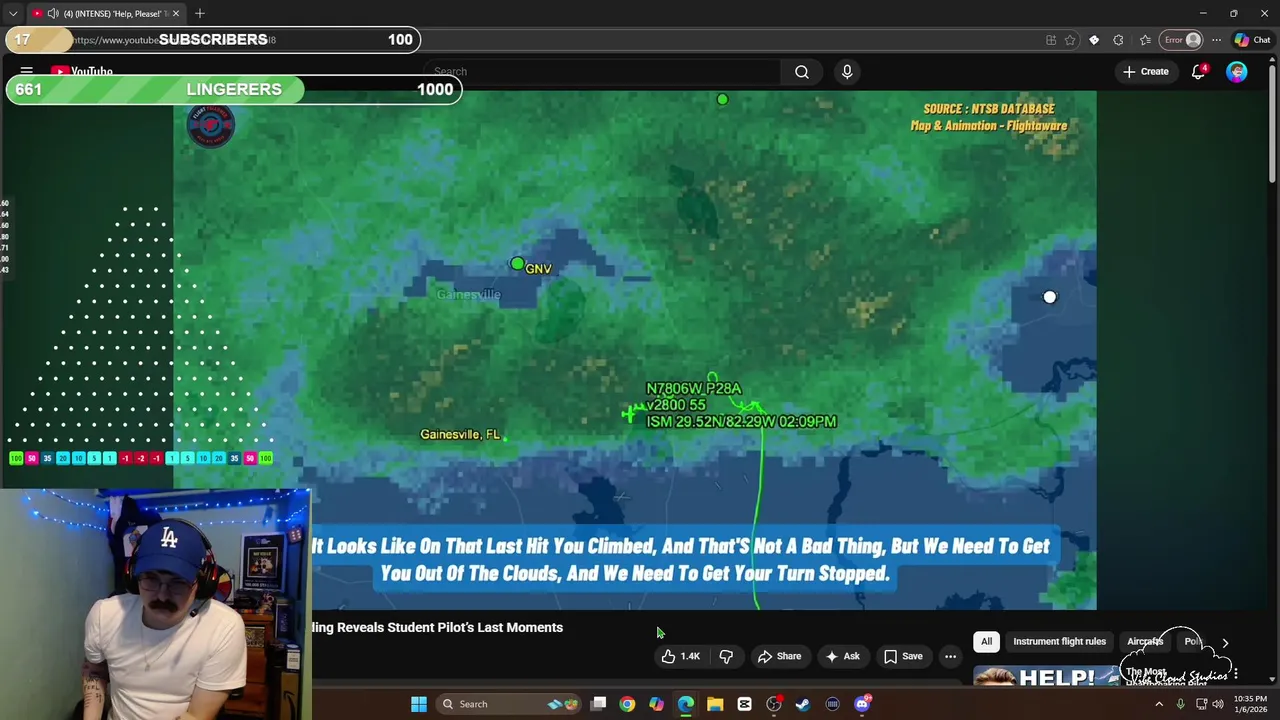This screenshot has height=720, width=1280.
Task: Share the video
Action: [x=779, y=656]
